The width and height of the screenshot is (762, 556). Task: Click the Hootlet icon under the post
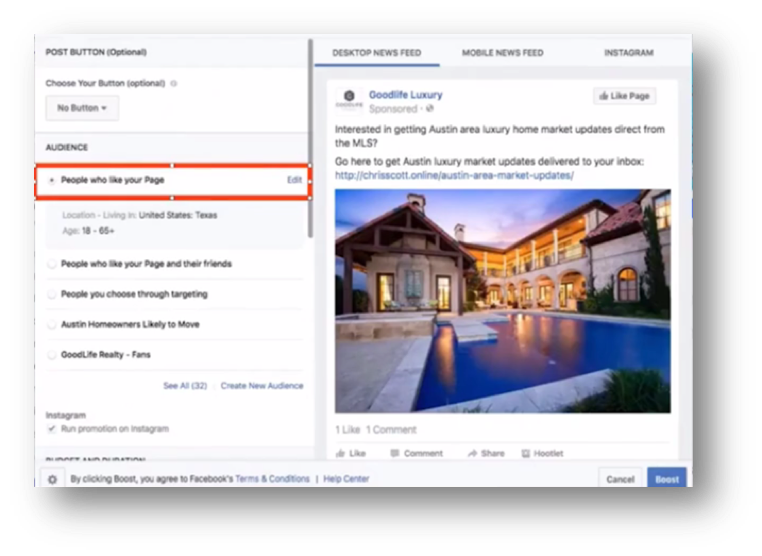[x=525, y=453]
